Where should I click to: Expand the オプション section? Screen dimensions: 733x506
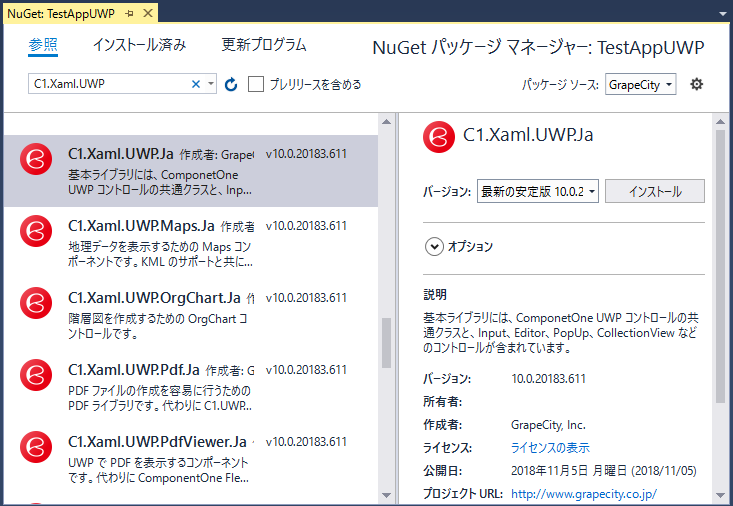(435, 246)
